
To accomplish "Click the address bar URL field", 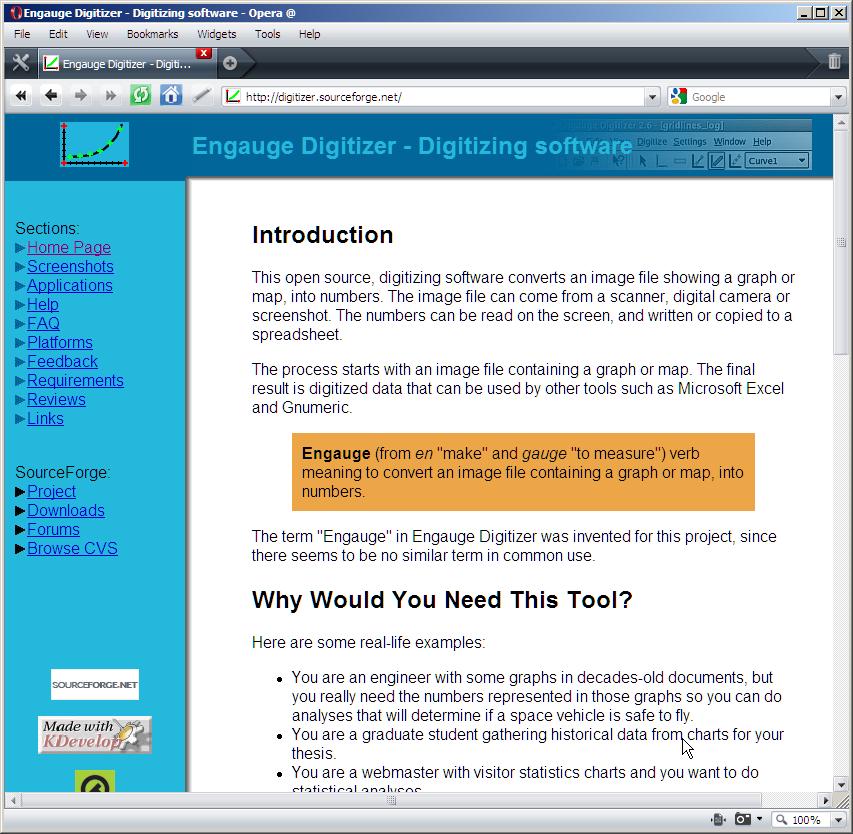I will pyautogui.click(x=441, y=97).
